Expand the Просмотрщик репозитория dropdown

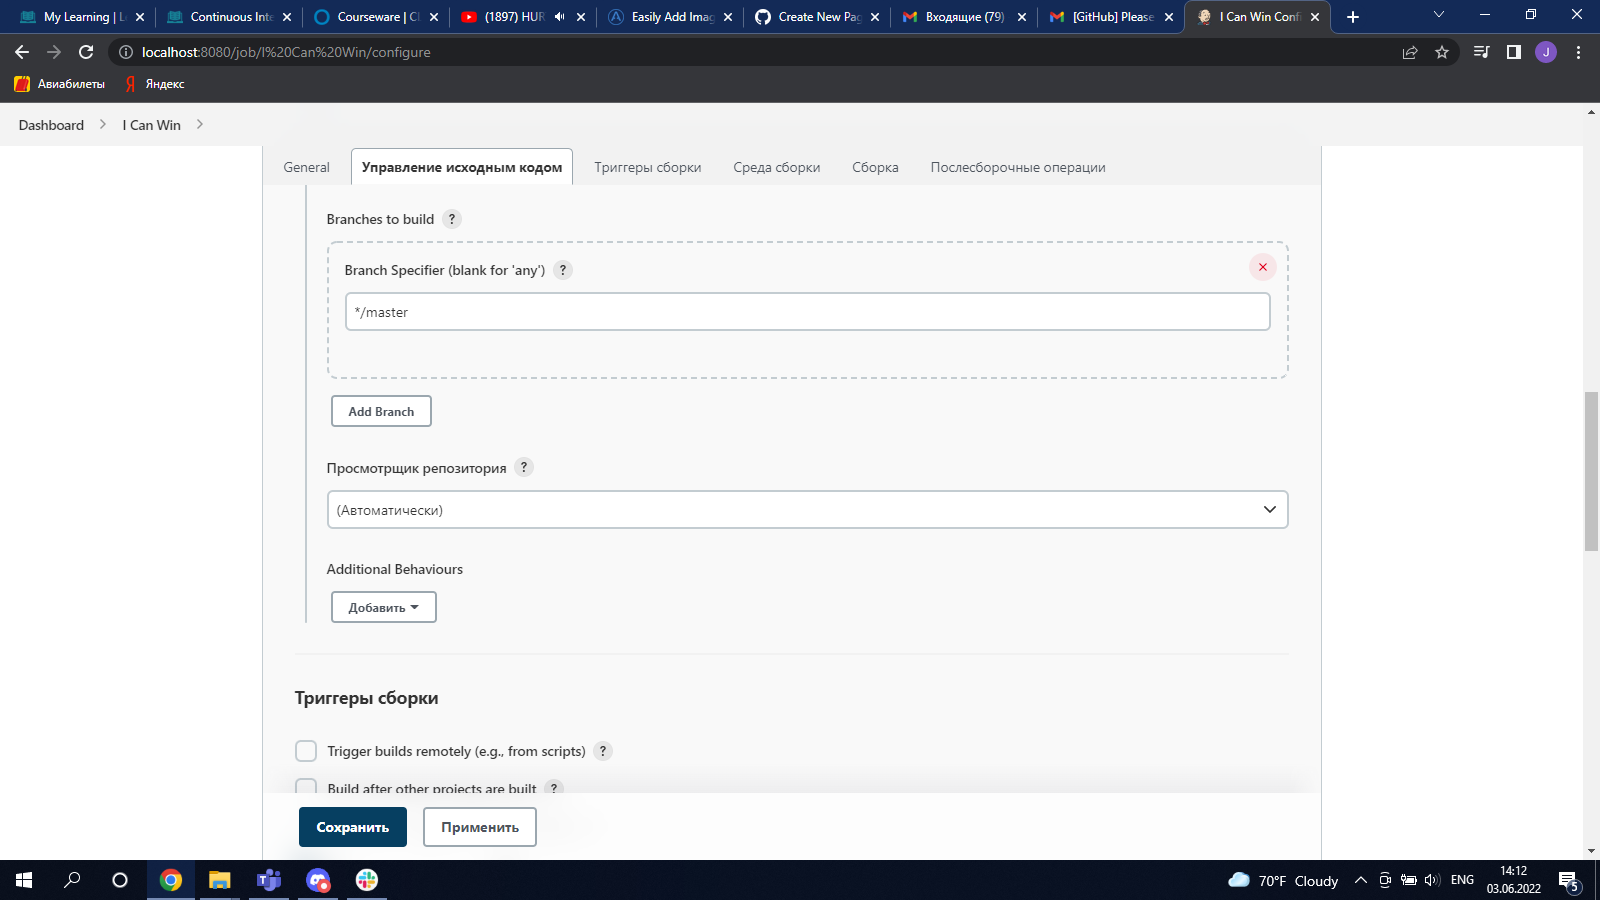(807, 510)
